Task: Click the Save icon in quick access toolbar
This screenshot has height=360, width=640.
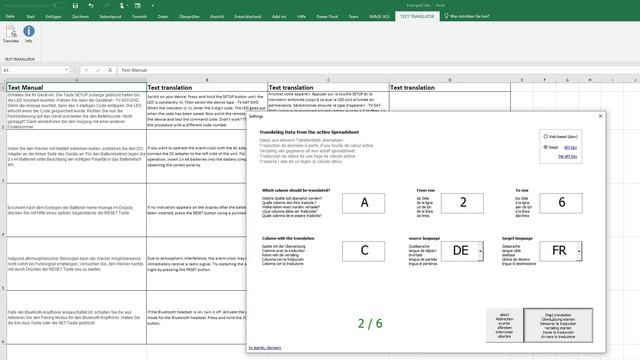Action: (75, 6)
